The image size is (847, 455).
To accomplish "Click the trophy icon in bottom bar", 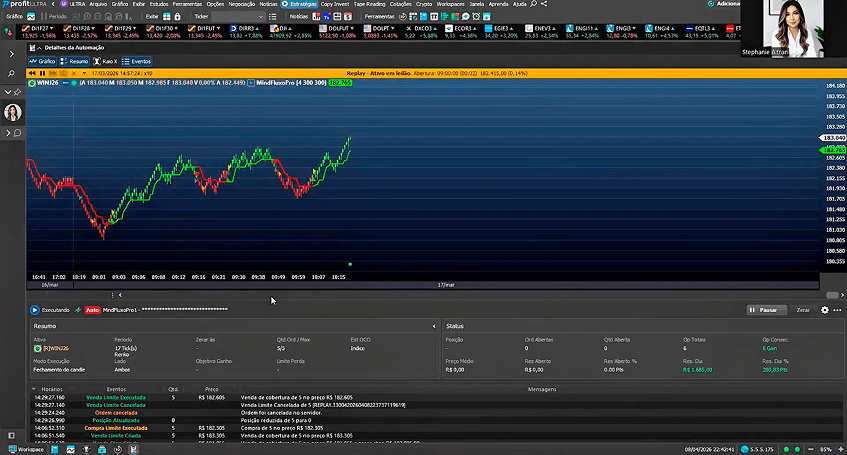I will point(86,450).
